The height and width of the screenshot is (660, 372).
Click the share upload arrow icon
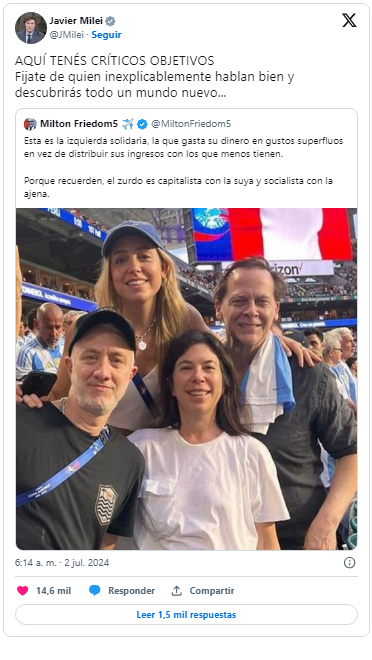[x=176, y=591]
